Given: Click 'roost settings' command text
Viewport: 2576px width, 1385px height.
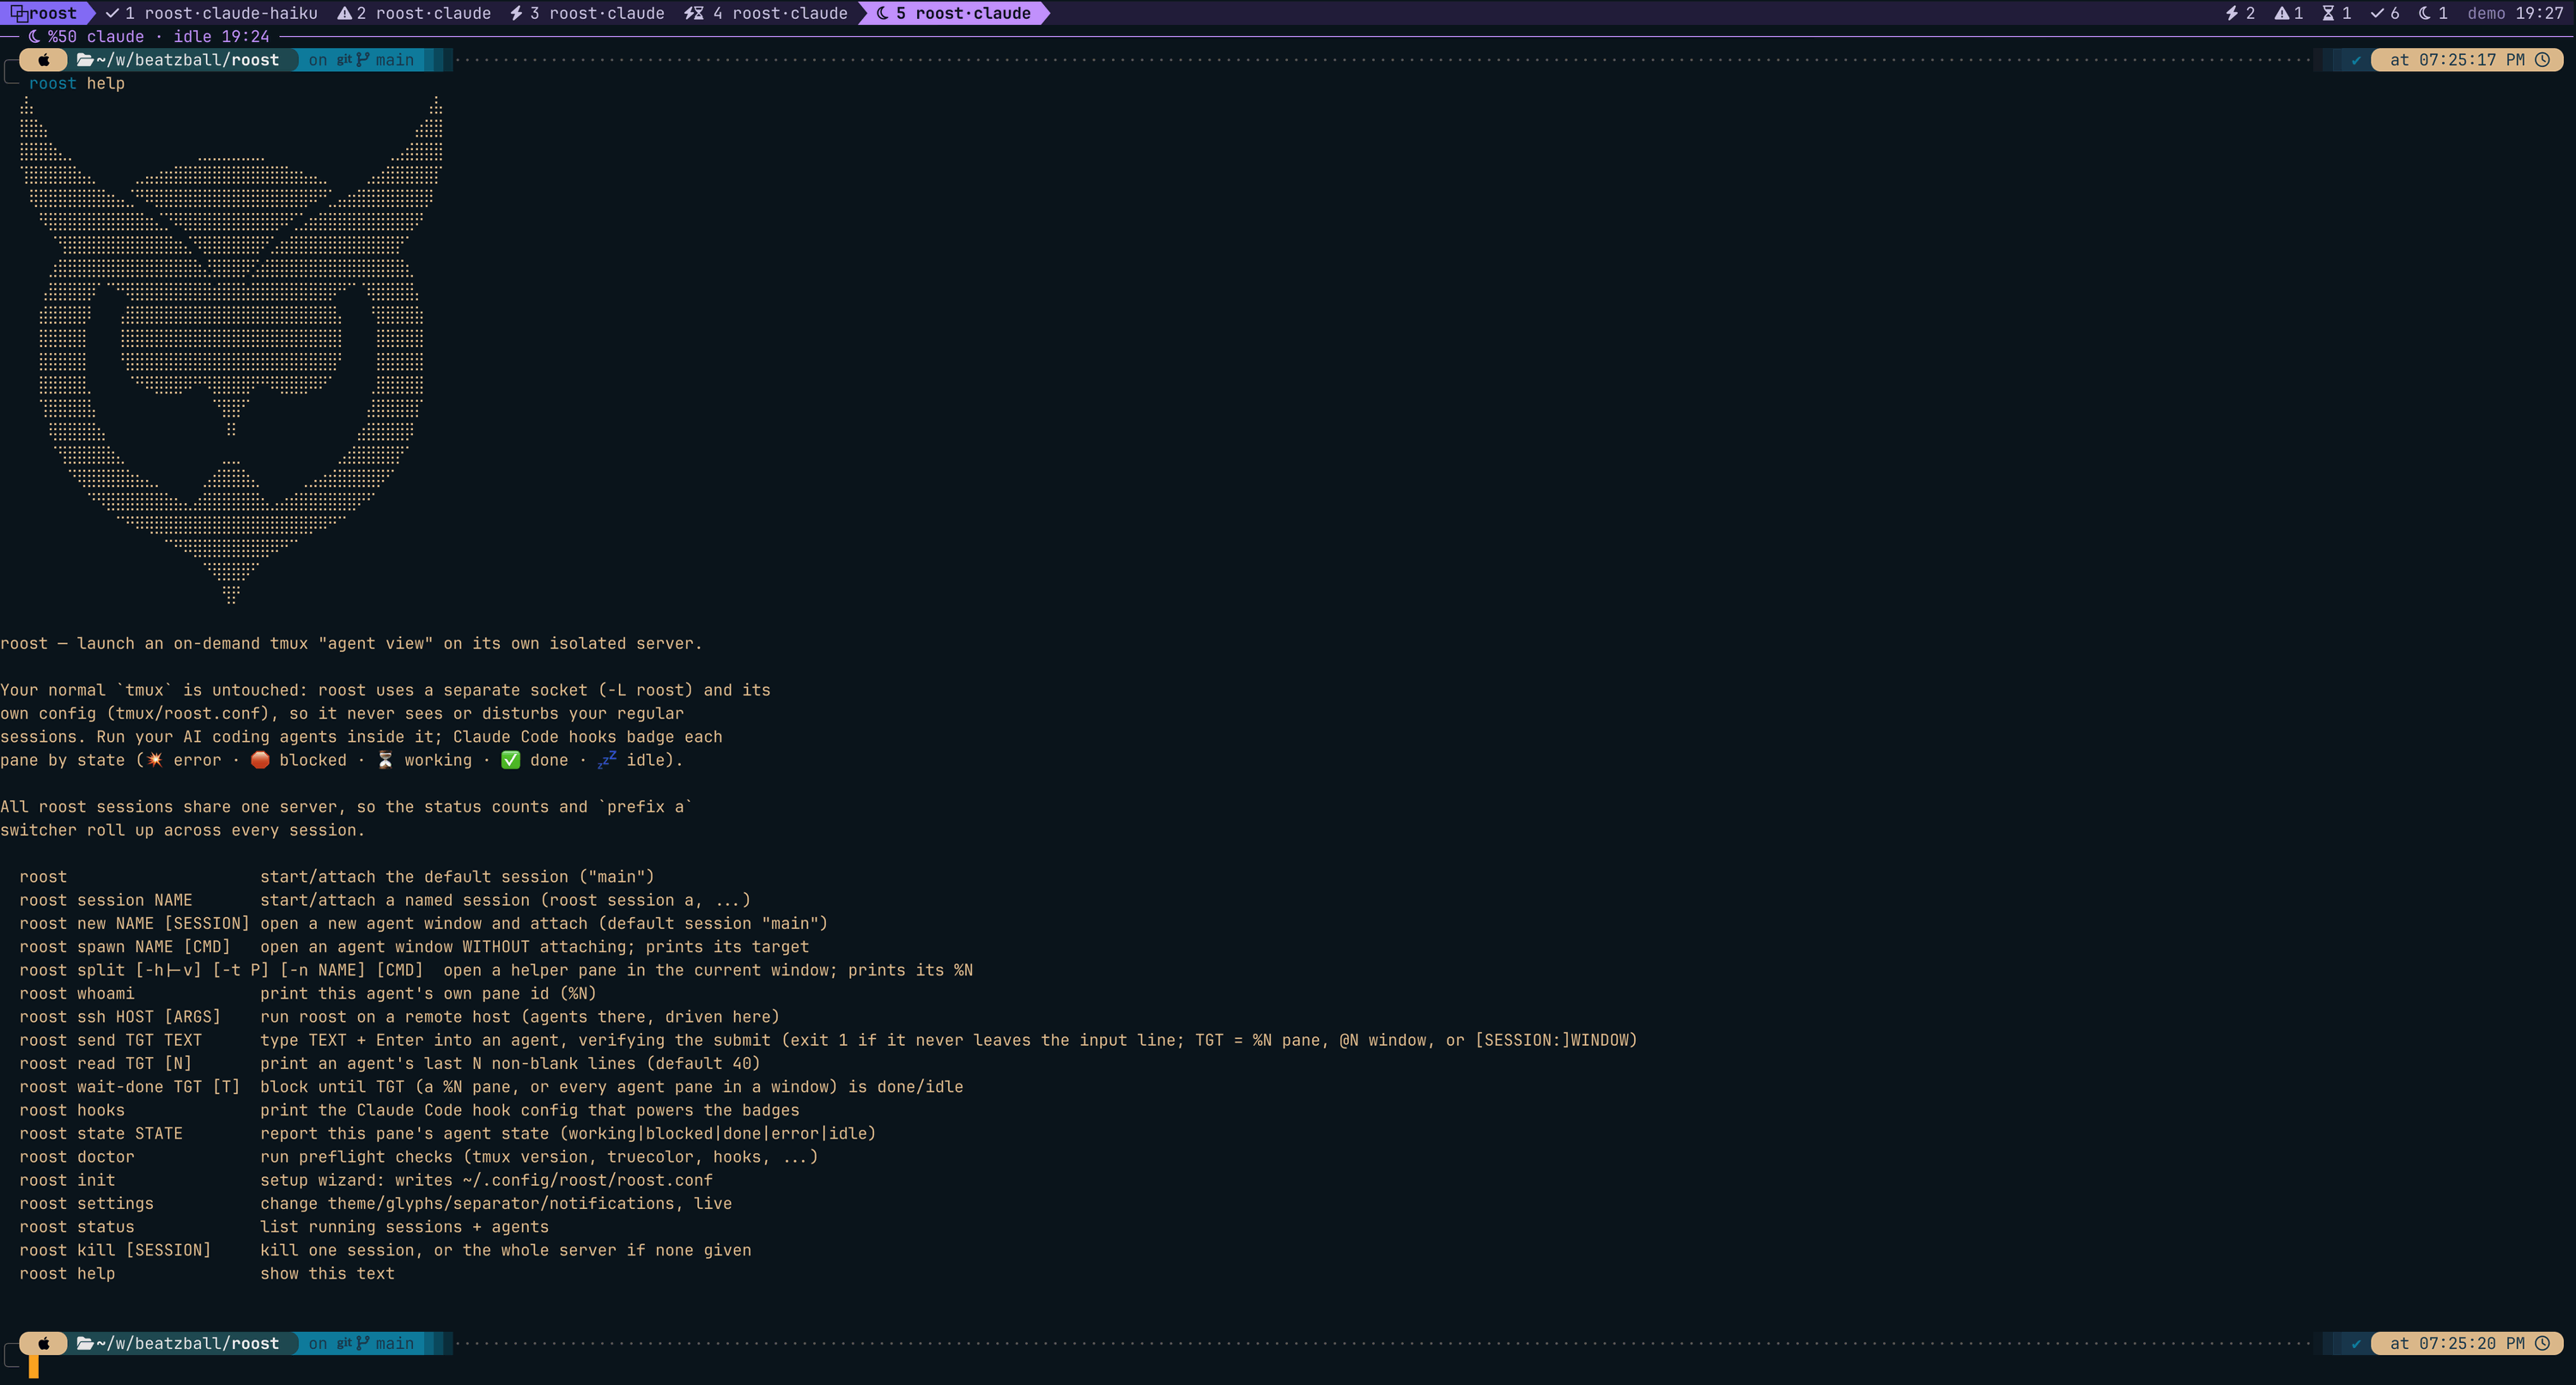Looking at the screenshot, I should pyautogui.click(x=86, y=1203).
